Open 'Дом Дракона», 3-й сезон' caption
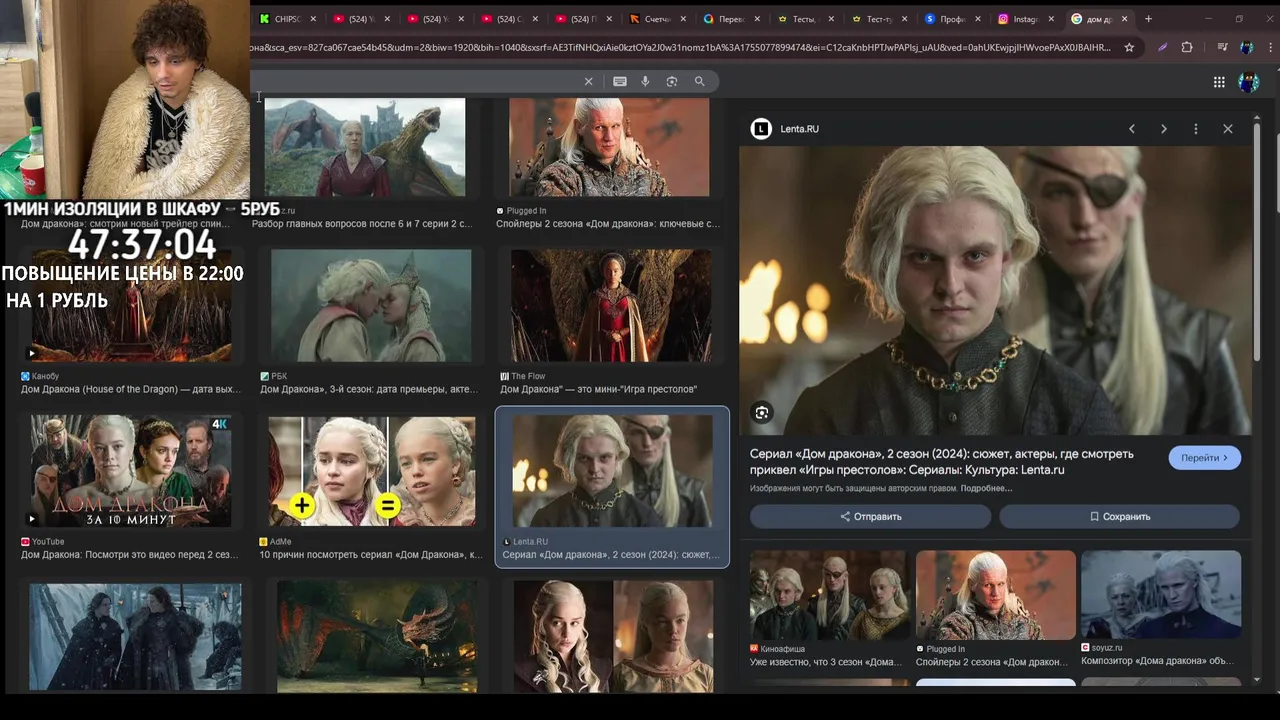 369,389
